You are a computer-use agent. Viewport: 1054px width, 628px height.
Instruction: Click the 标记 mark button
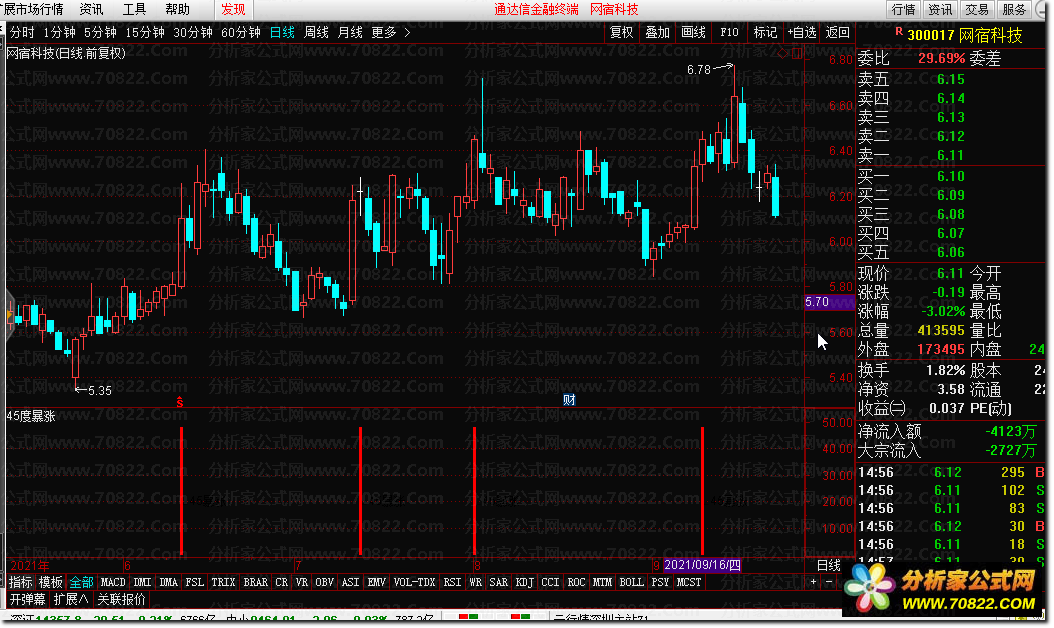(765, 32)
